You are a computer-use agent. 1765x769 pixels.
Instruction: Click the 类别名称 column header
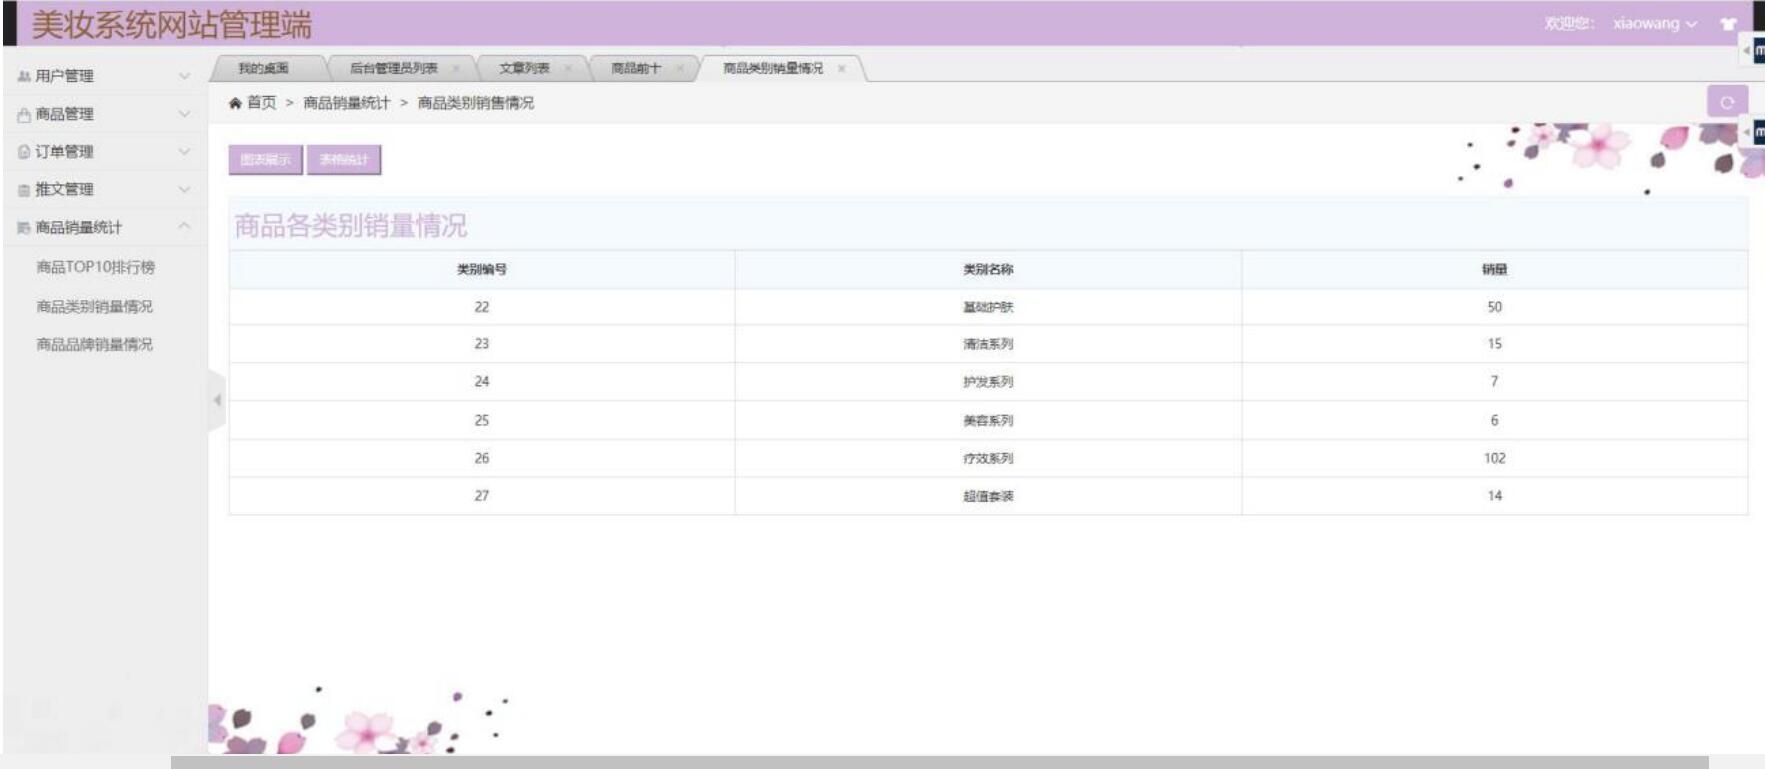pos(988,269)
